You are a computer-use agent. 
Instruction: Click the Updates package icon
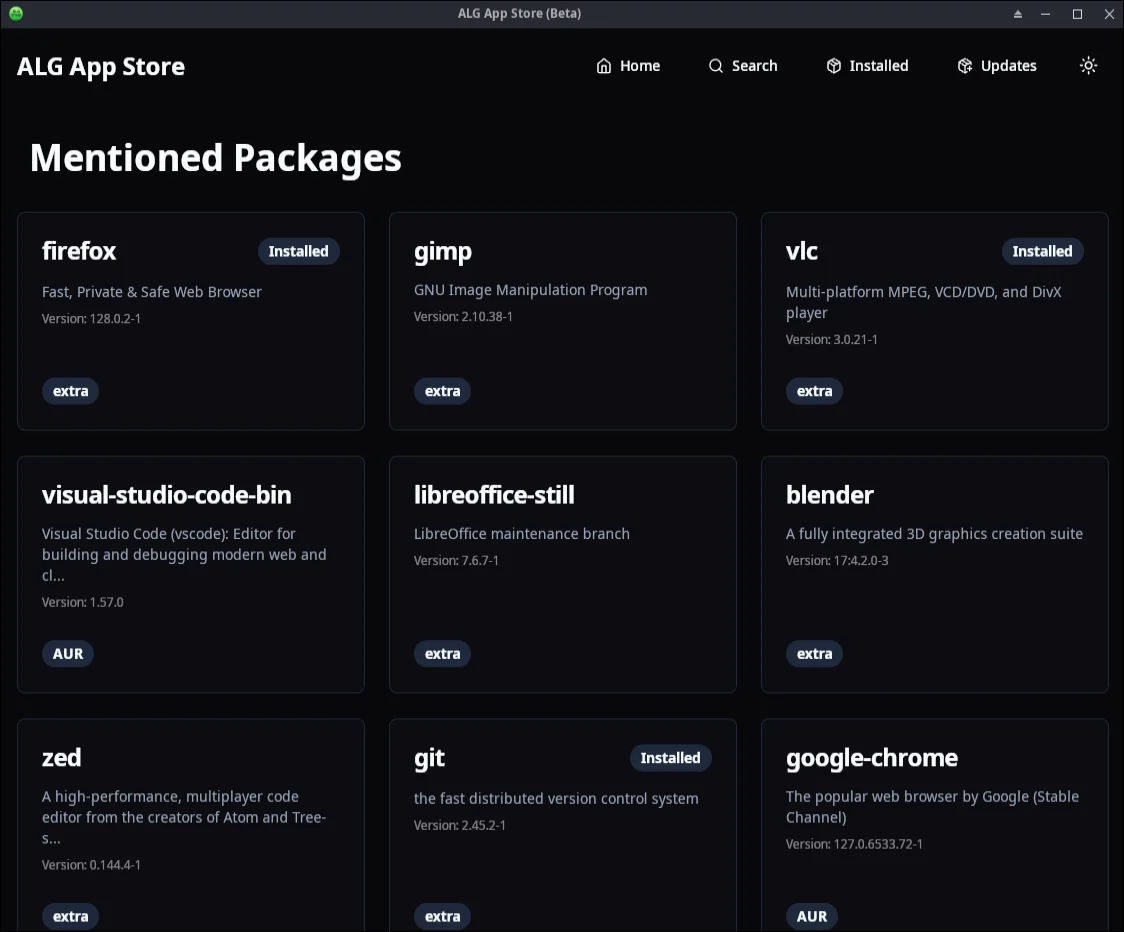[x=965, y=66]
